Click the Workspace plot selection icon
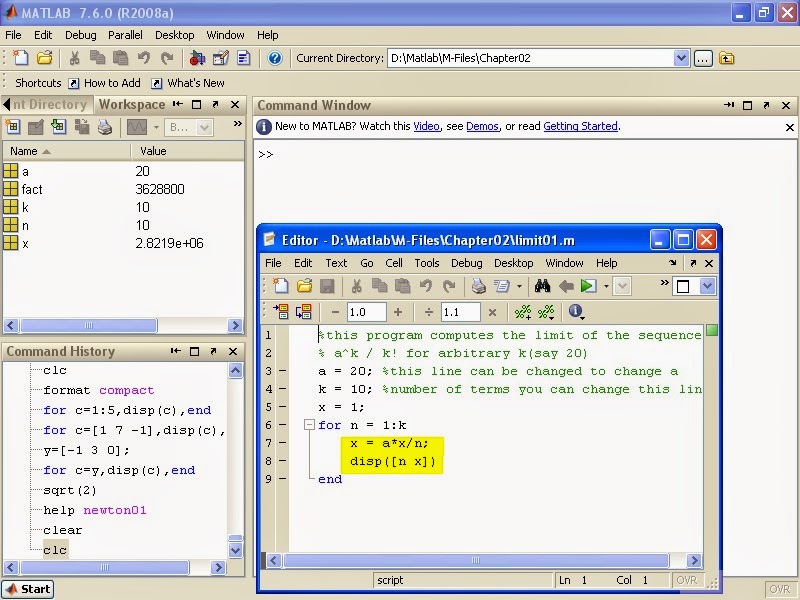Screen dimensions: 800x600 click(137, 127)
